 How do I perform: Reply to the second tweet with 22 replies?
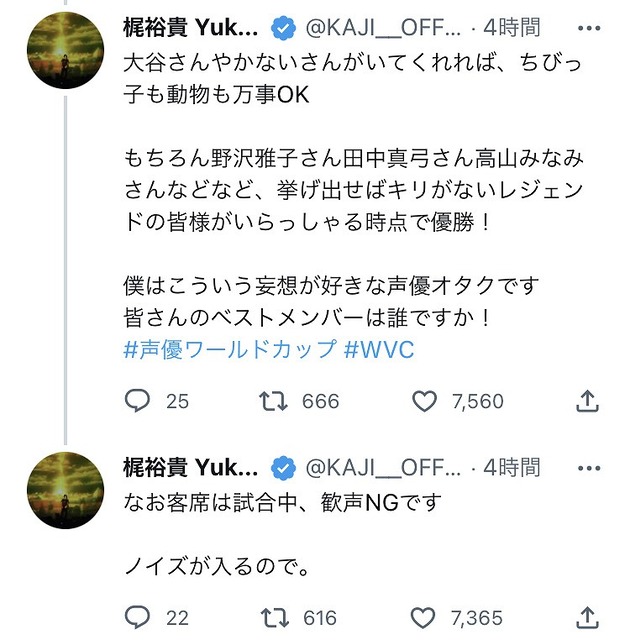[137, 617]
